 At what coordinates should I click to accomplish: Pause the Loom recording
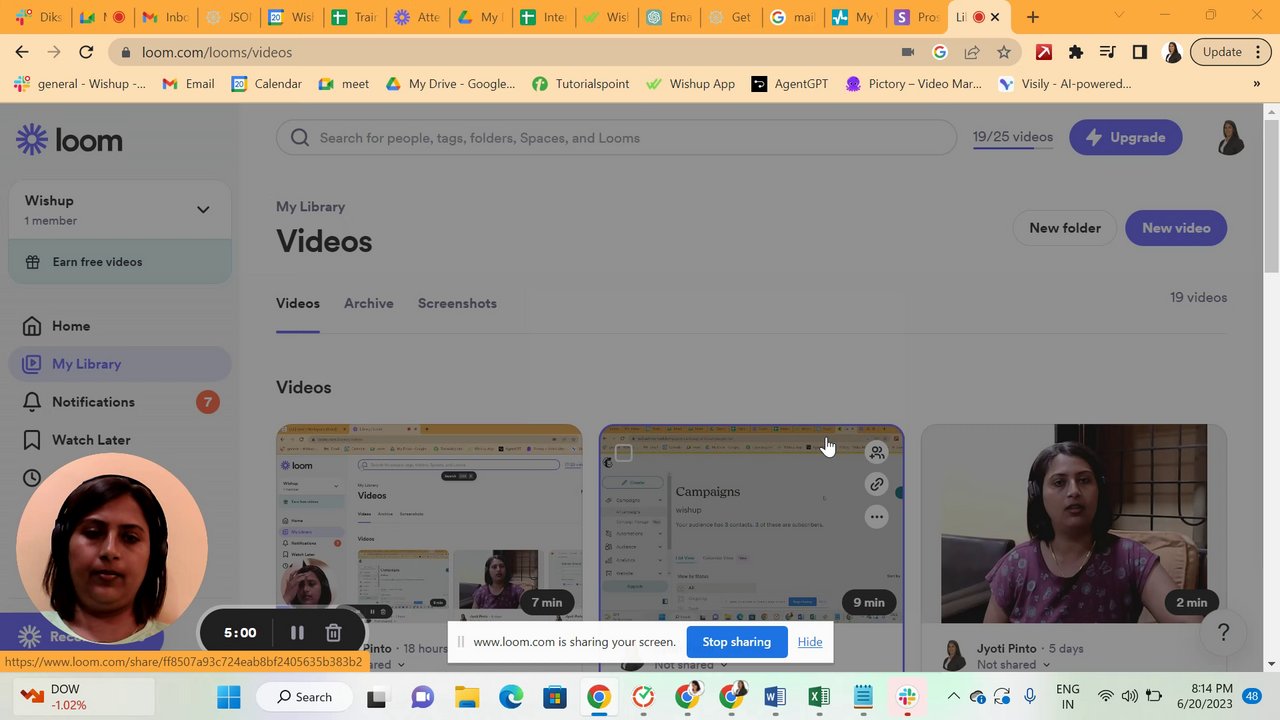tap(297, 633)
